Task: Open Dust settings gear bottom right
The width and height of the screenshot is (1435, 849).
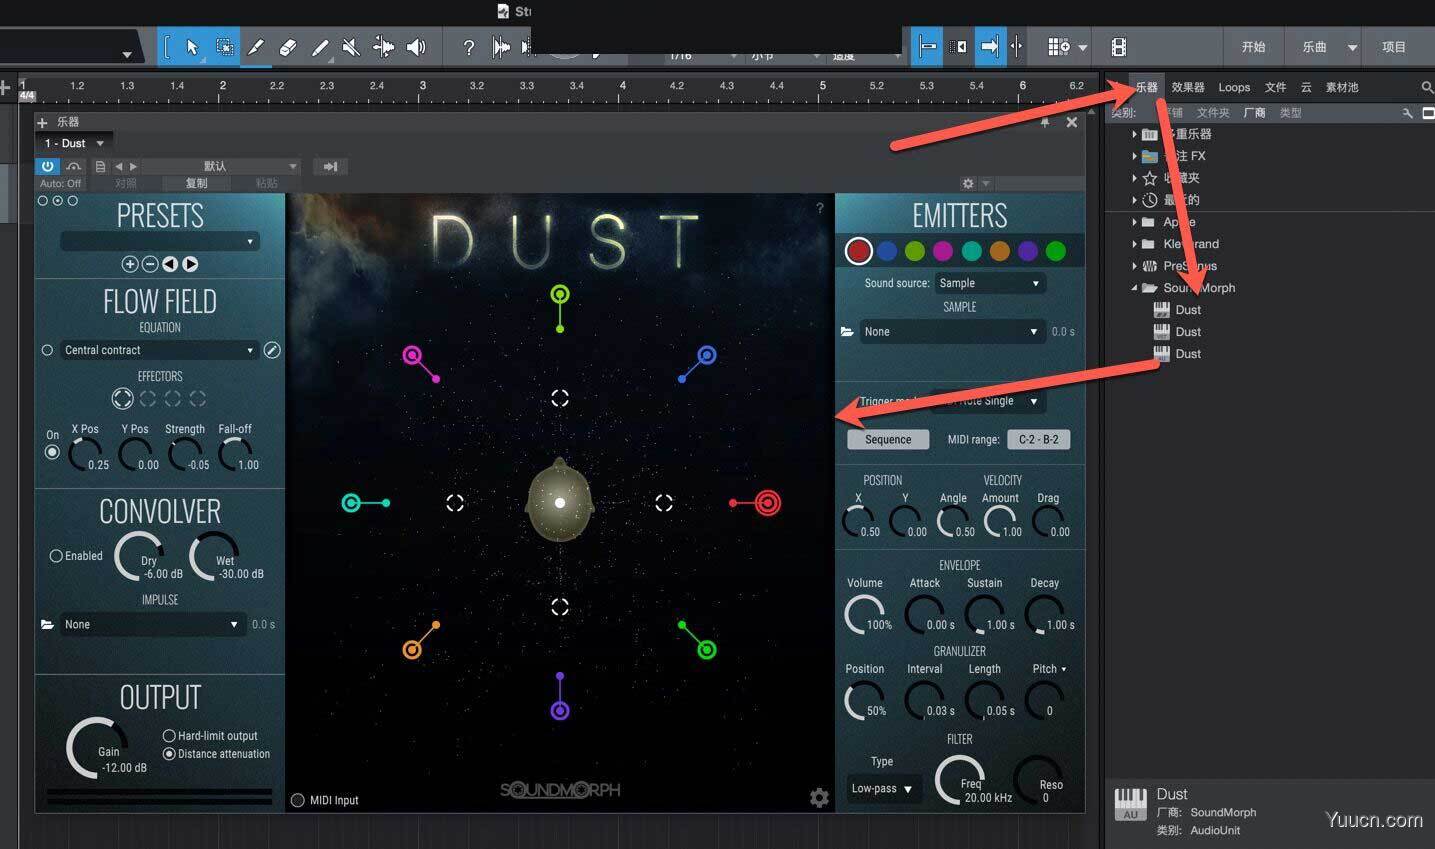Action: click(x=819, y=797)
